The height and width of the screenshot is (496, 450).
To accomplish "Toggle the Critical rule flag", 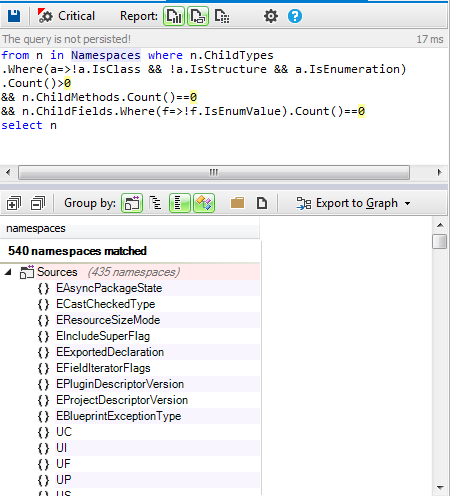I will tap(66, 16).
